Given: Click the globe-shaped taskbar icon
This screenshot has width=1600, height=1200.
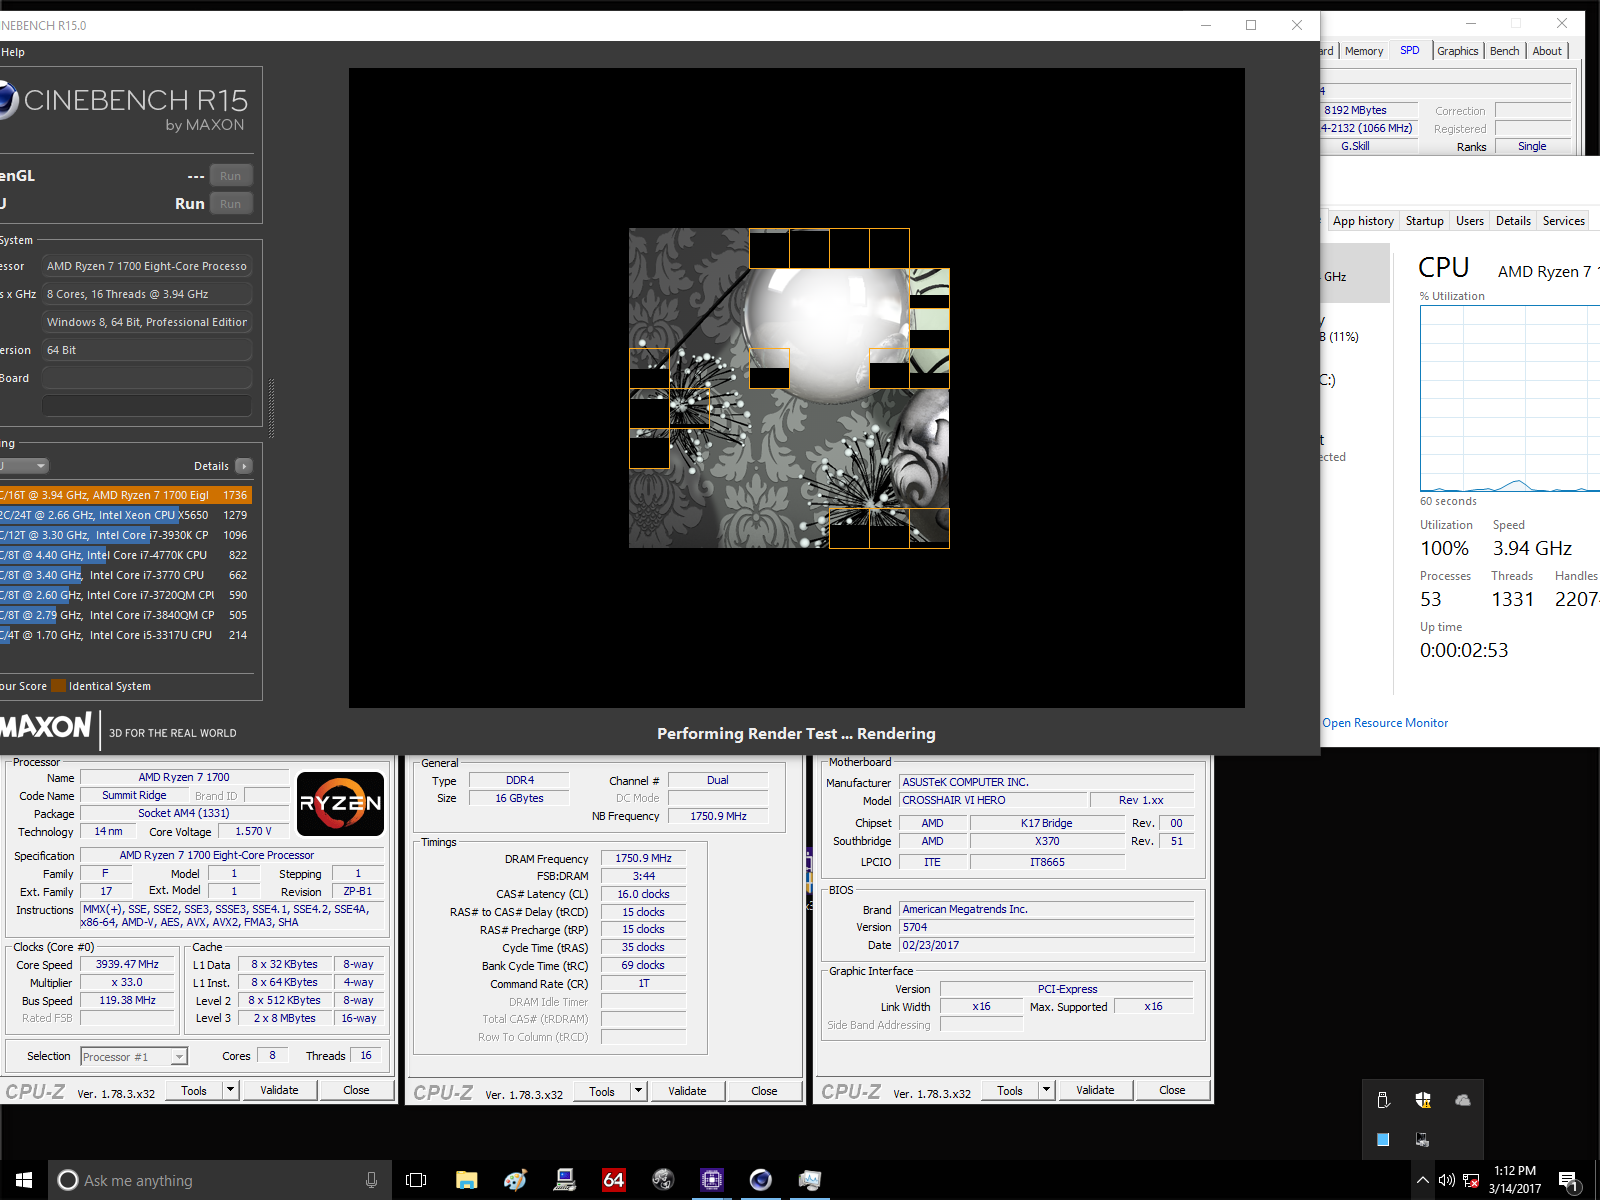Looking at the screenshot, I should pyautogui.click(x=662, y=1180).
